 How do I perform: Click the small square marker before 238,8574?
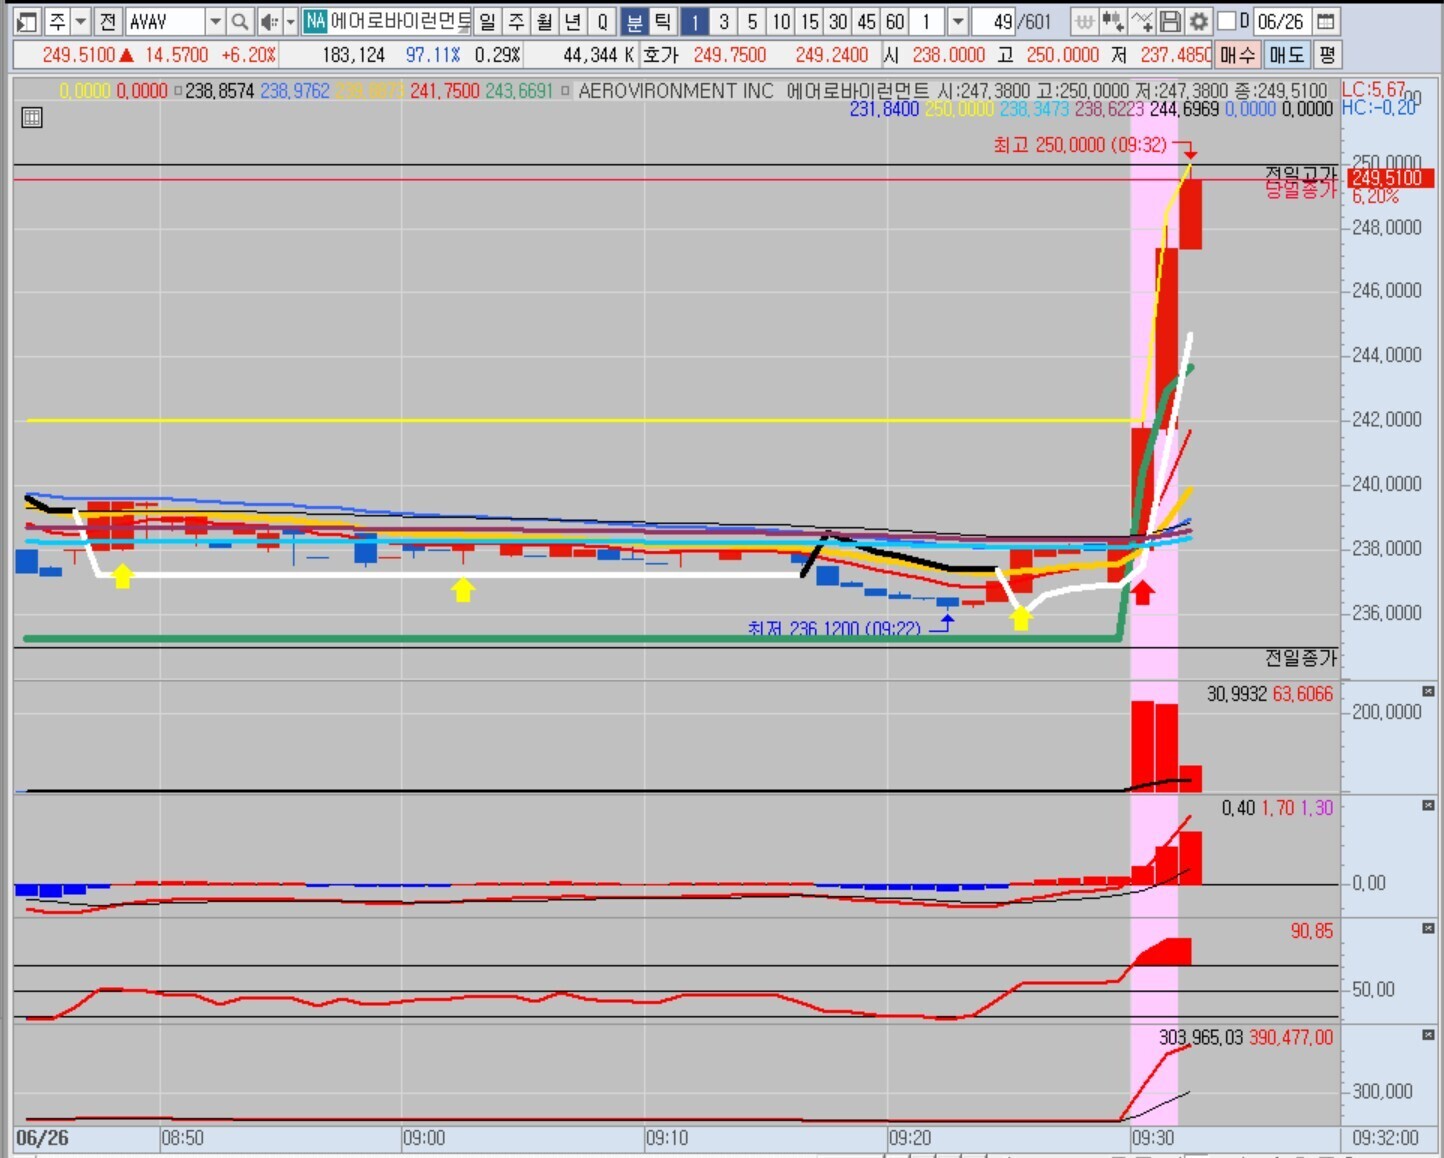[178, 91]
